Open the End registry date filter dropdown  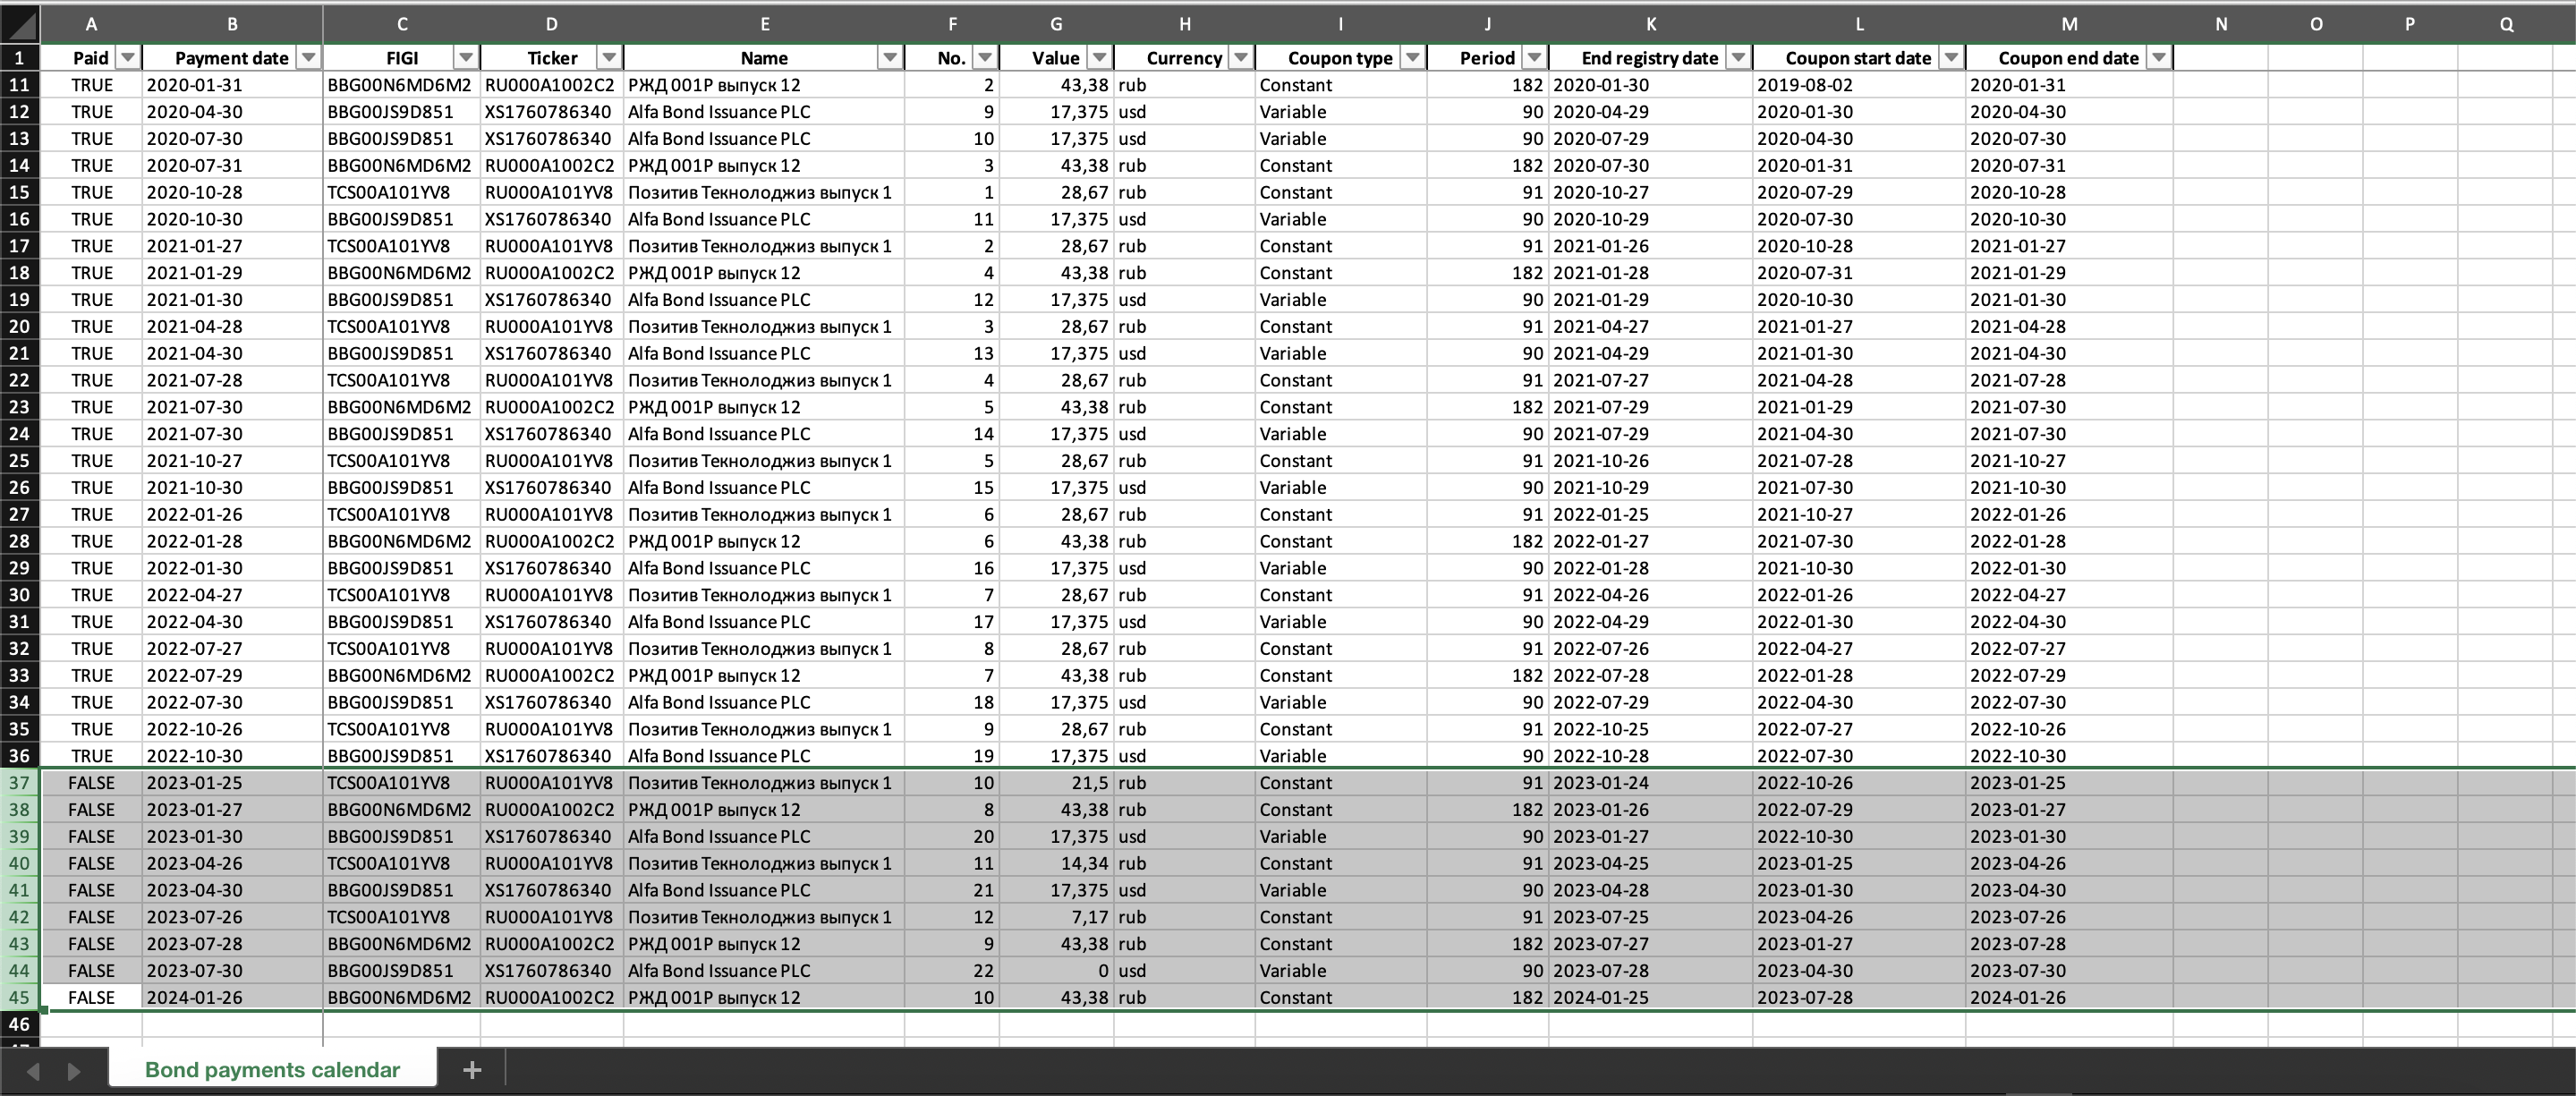click(1738, 58)
